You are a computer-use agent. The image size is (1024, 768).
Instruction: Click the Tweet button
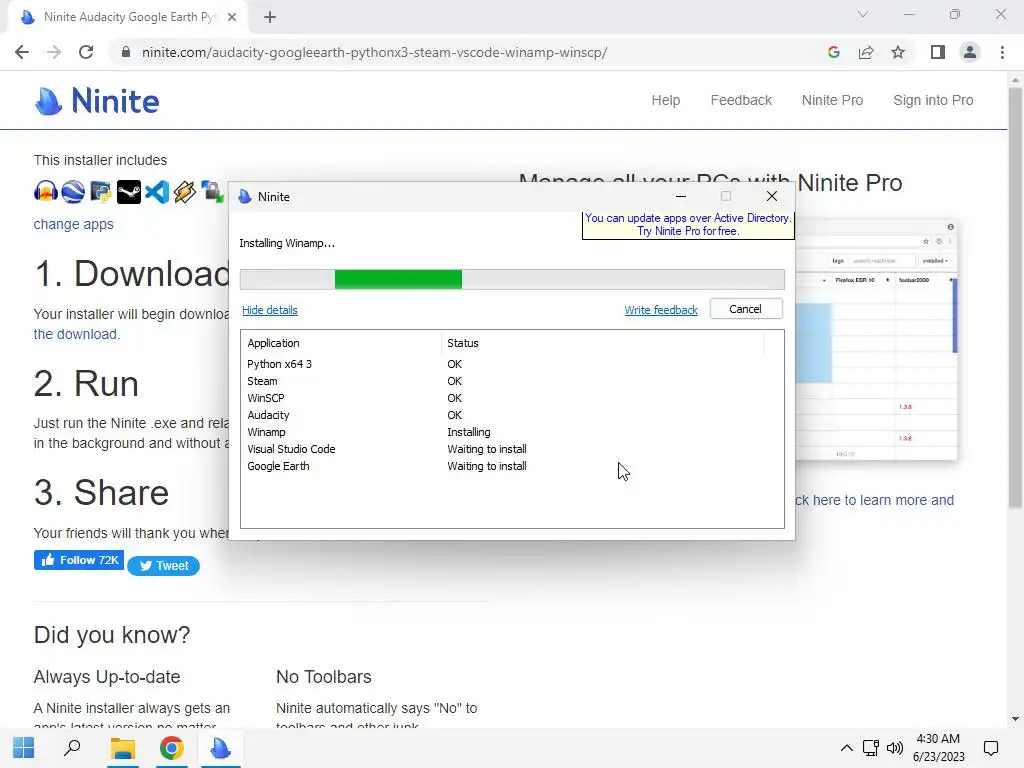[163, 566]
